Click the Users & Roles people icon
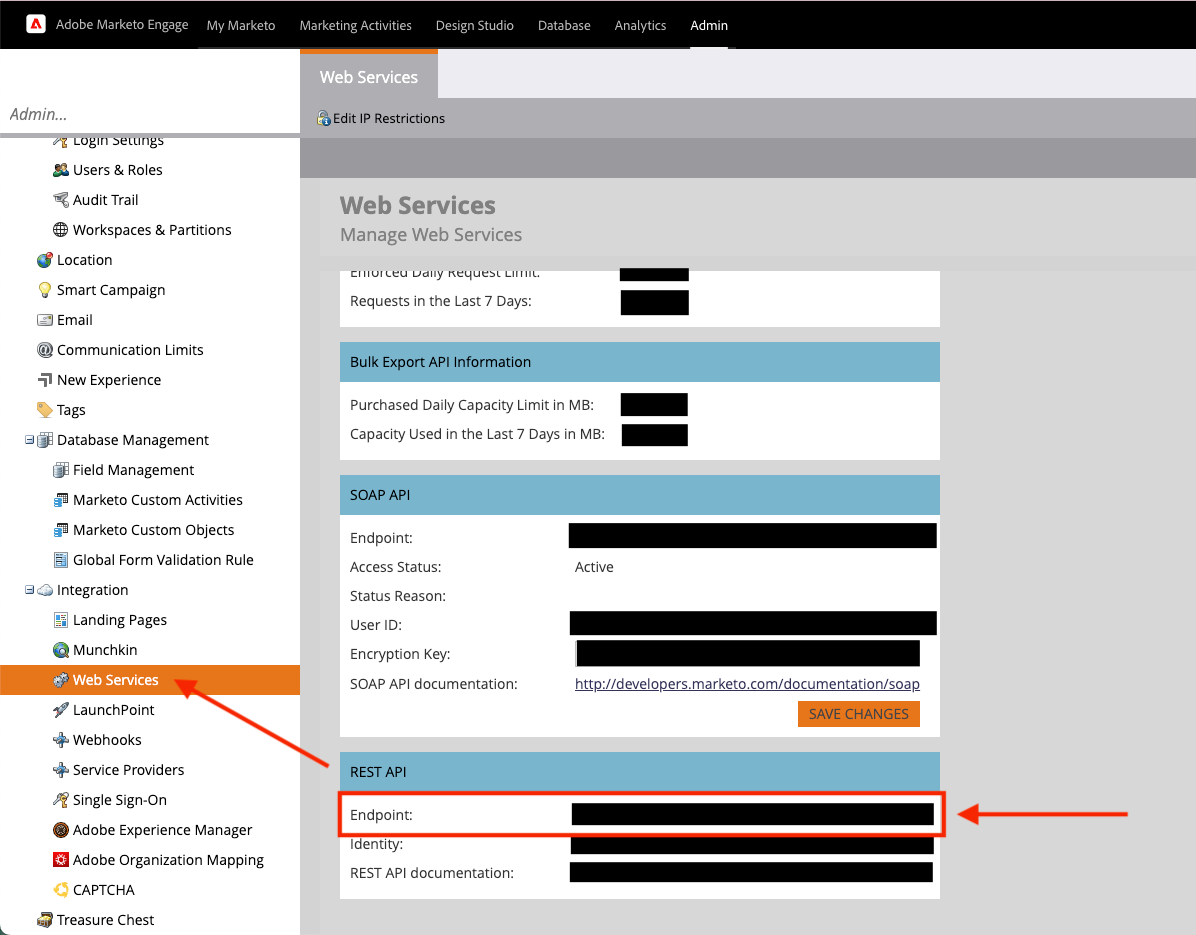 pos(61,170)
